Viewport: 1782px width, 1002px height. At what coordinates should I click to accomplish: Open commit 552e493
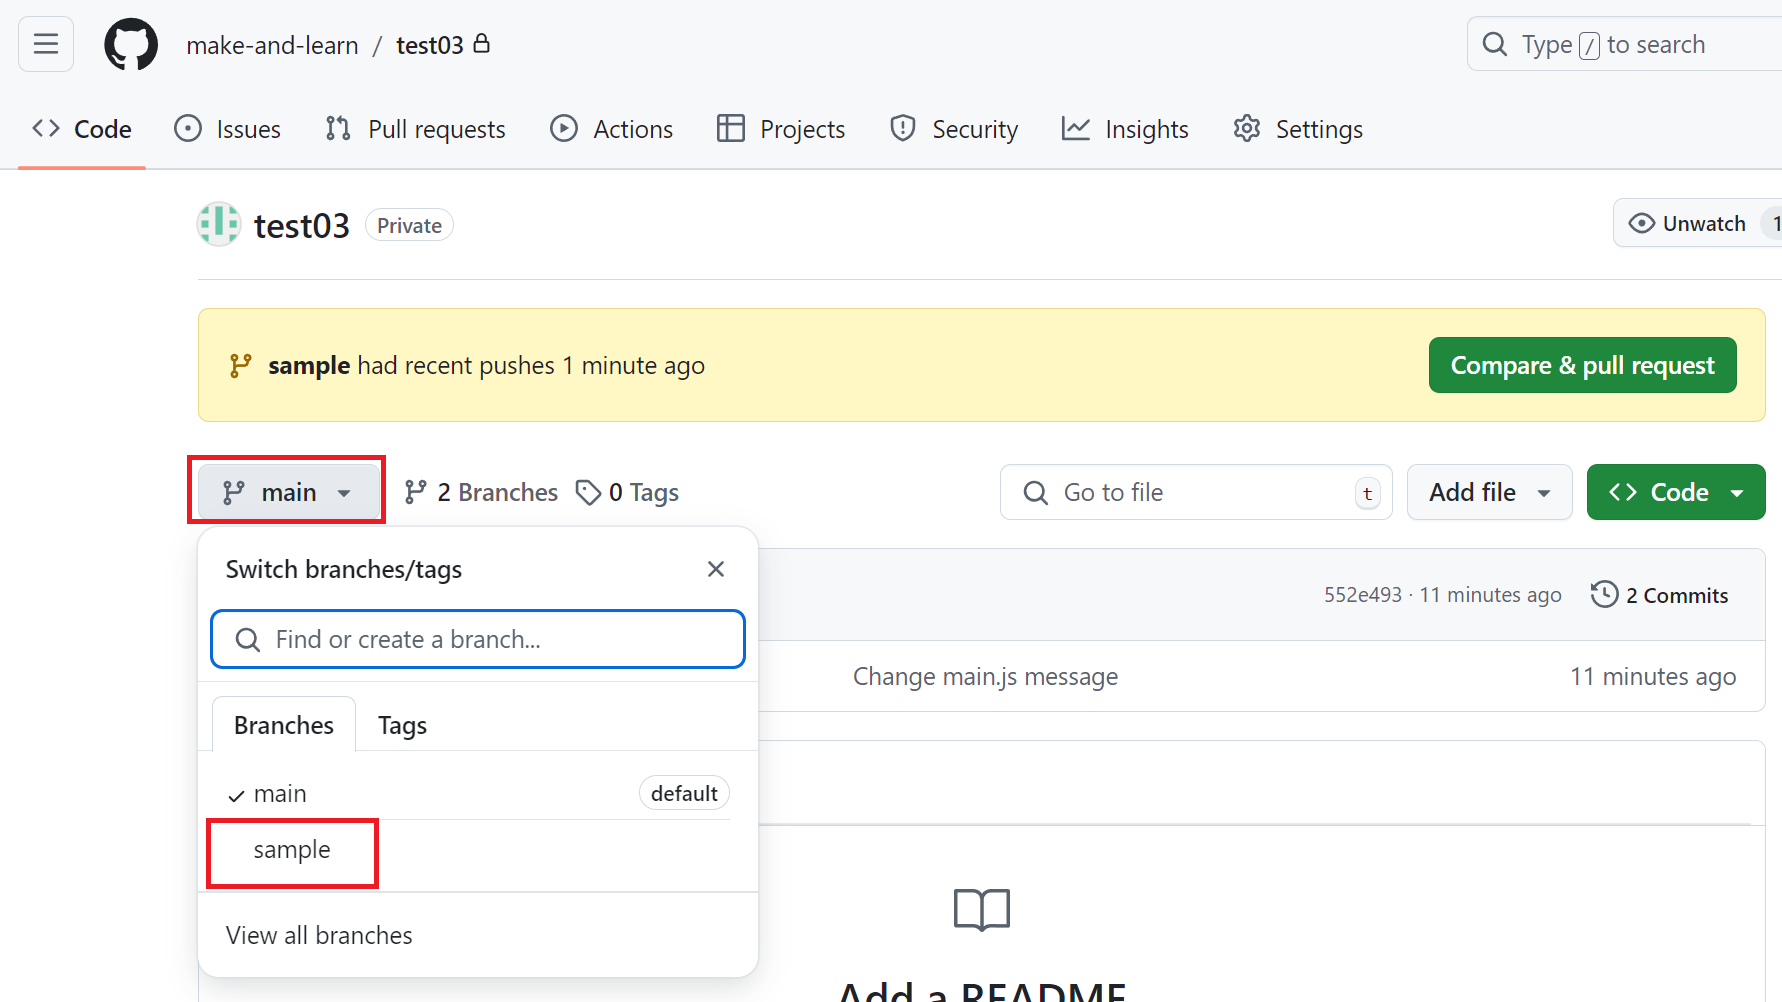[x=1363, y=595]
